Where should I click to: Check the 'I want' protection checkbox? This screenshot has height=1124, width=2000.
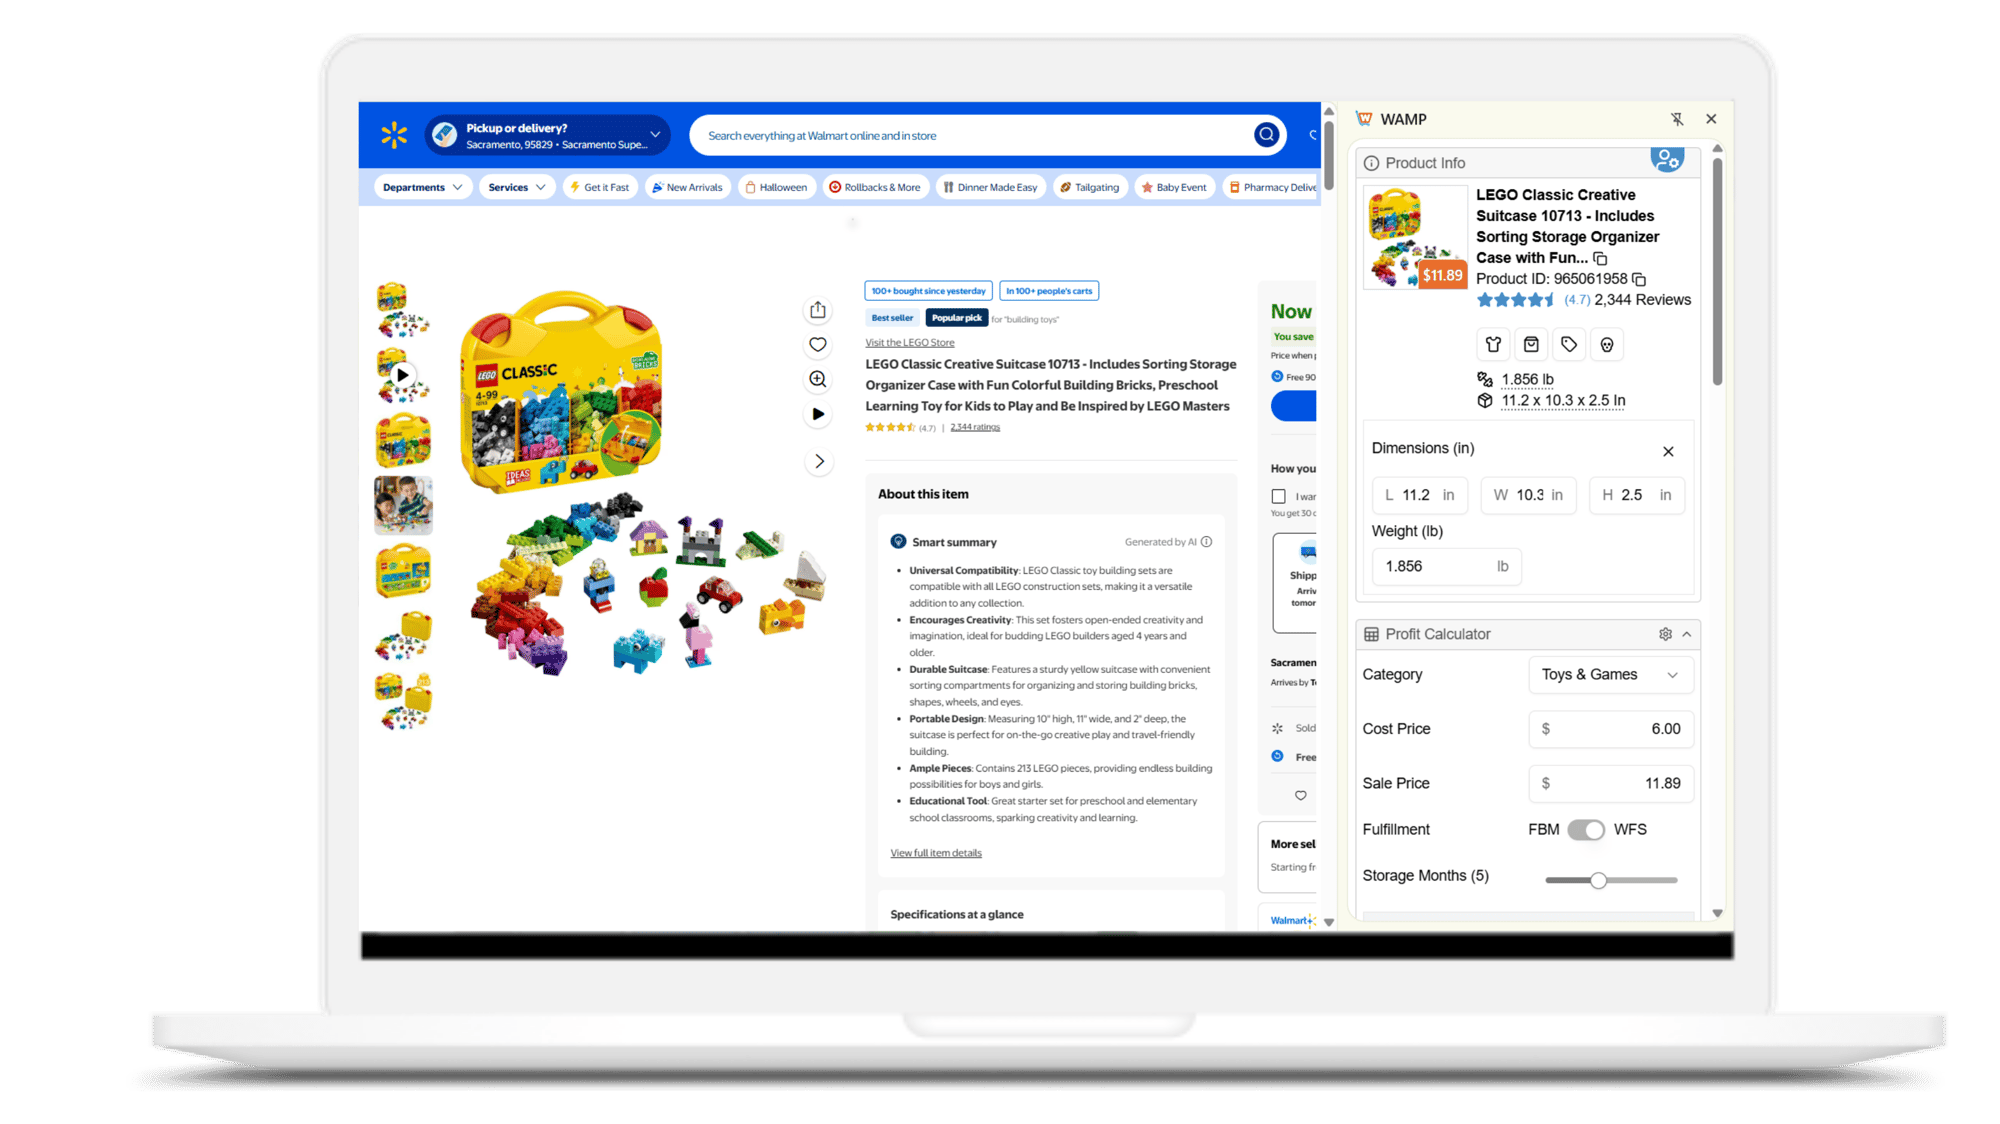tap(1278, 497)
